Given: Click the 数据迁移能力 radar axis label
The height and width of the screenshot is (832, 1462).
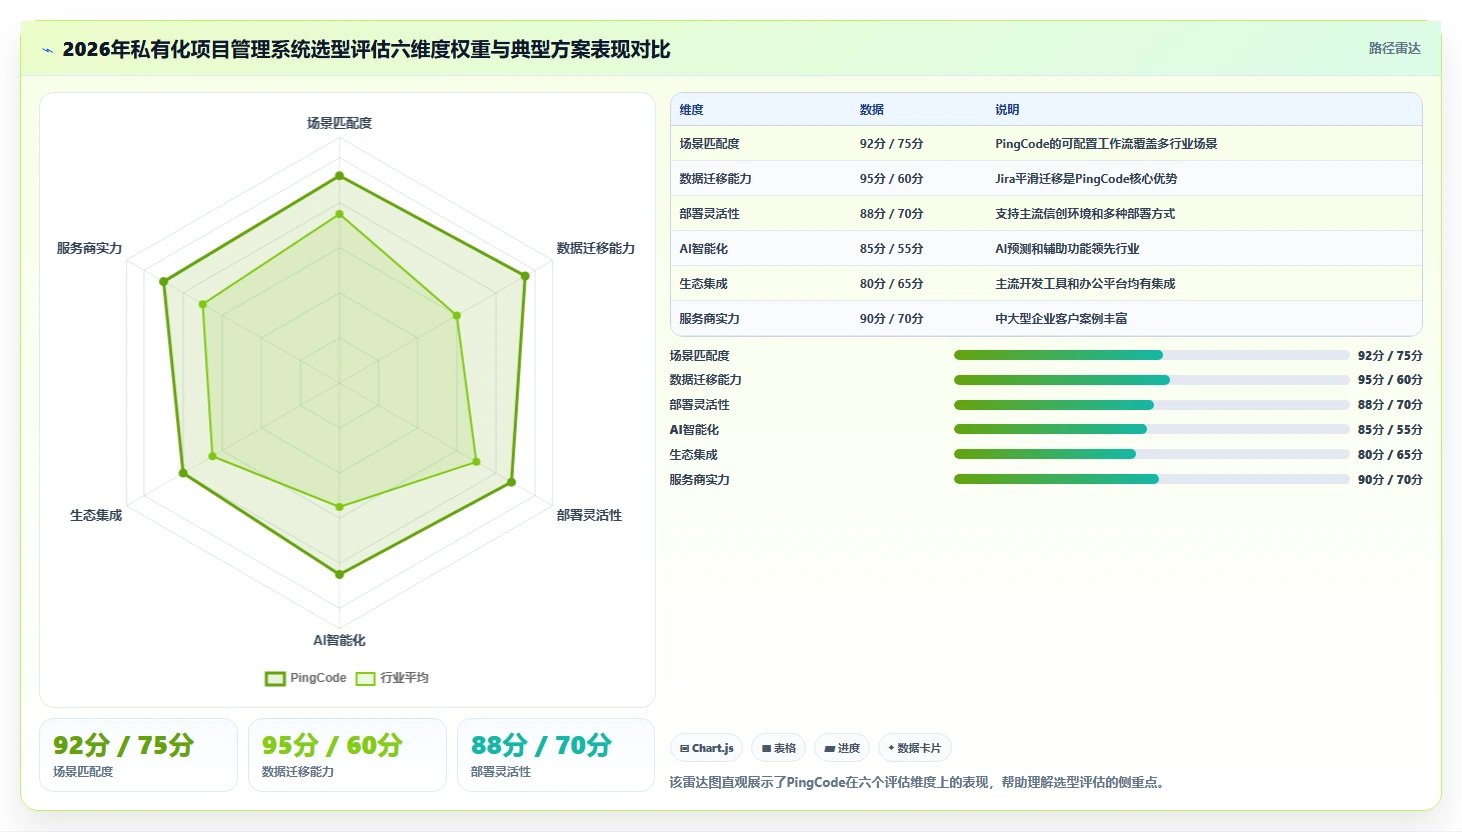Looking at the screenshot, I should point(596,248).
